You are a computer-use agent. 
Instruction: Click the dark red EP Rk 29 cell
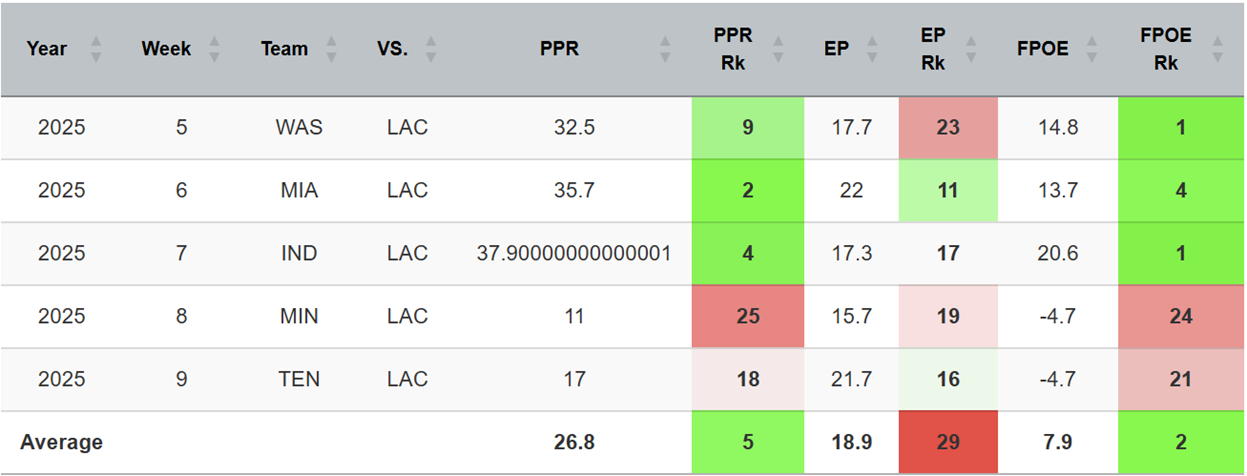coord(948,442)
